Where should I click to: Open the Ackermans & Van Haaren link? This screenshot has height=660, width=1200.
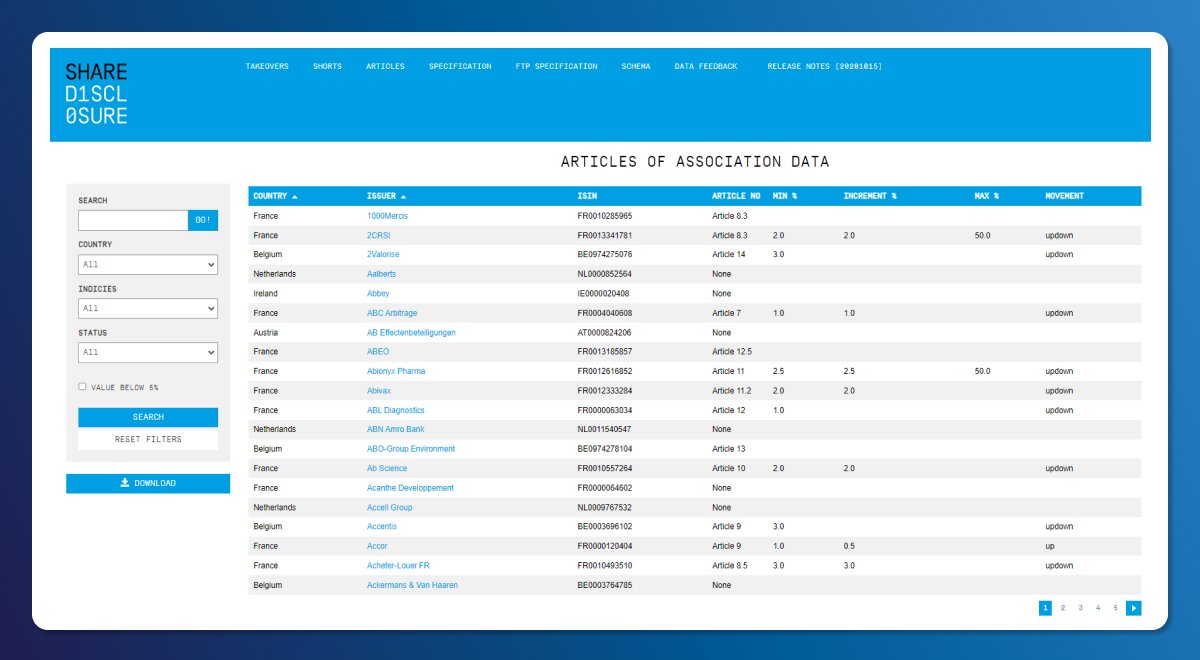(x=412, y=585)
